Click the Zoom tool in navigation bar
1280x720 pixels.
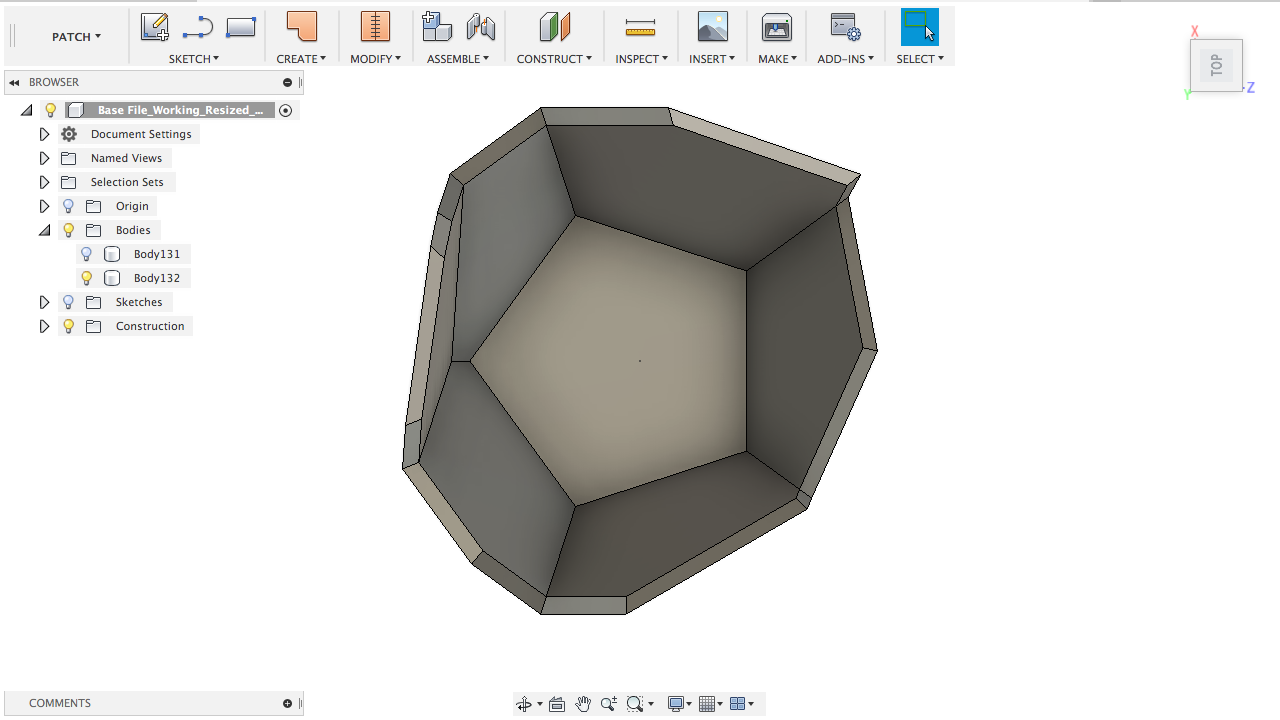(x=608, y=704)
